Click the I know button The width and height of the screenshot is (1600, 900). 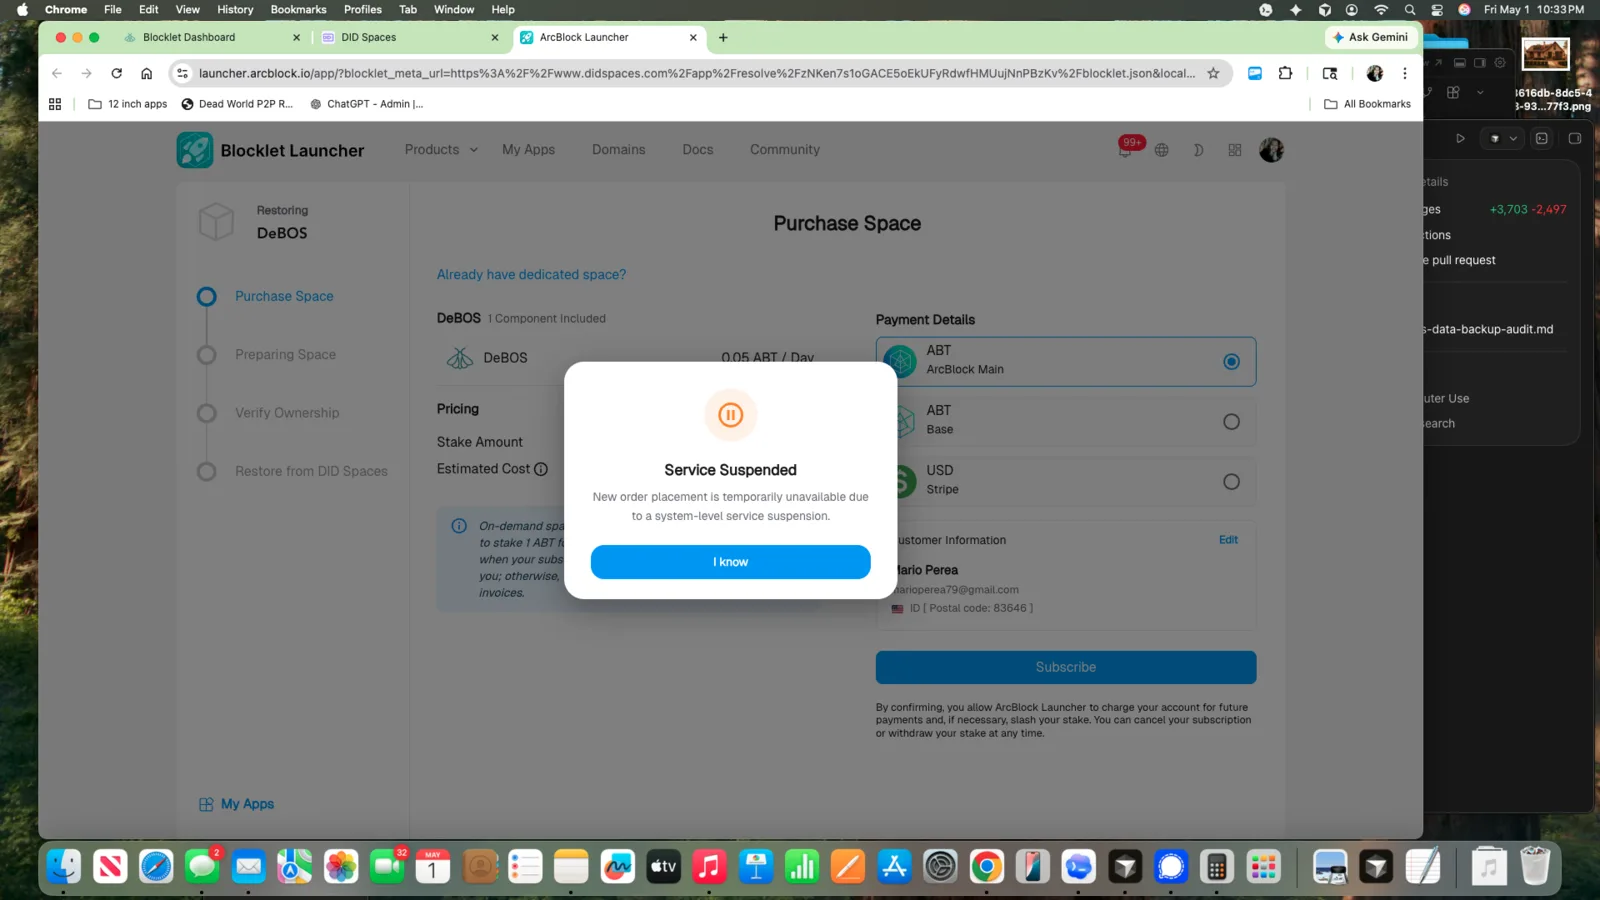pos(731,562)
